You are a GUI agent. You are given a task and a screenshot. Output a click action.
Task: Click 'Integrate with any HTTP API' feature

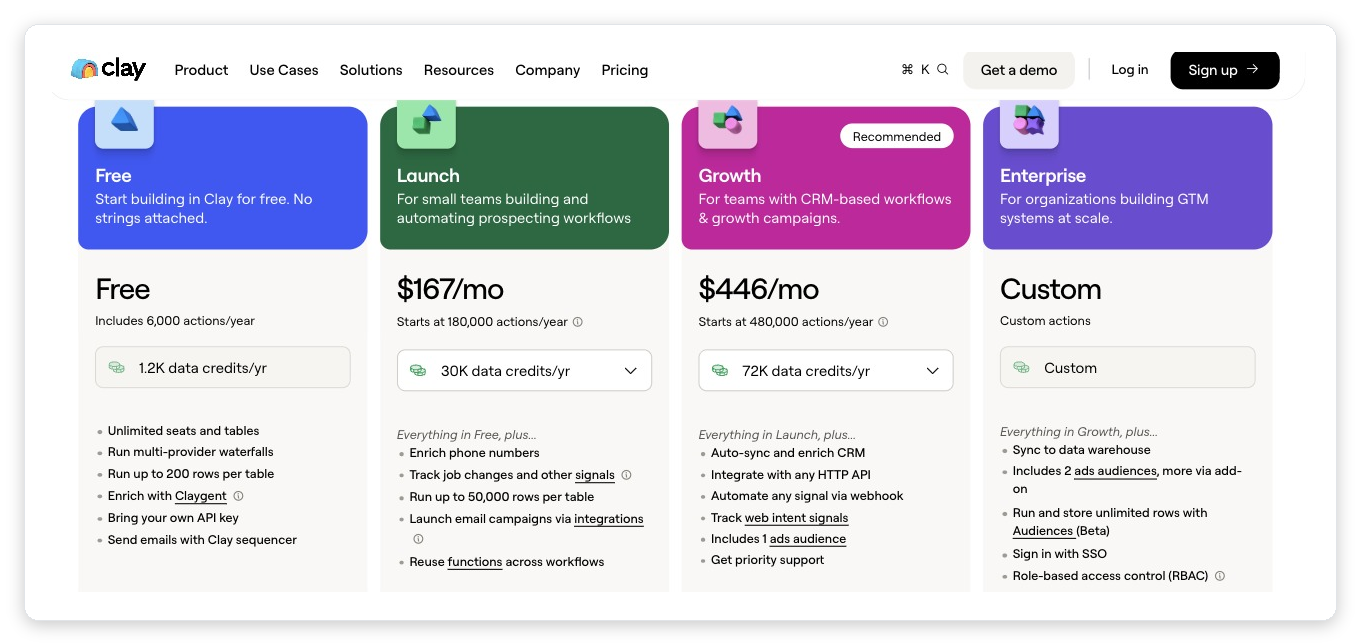tap(791, 475)
